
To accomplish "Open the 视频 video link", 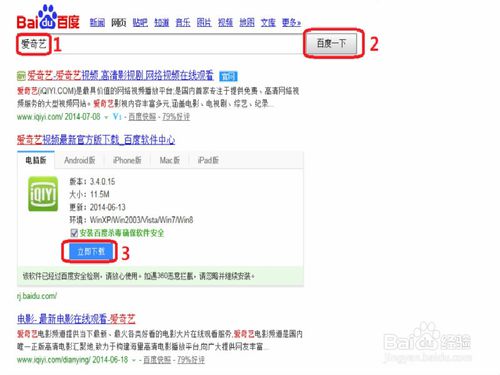I will point(225,23).
